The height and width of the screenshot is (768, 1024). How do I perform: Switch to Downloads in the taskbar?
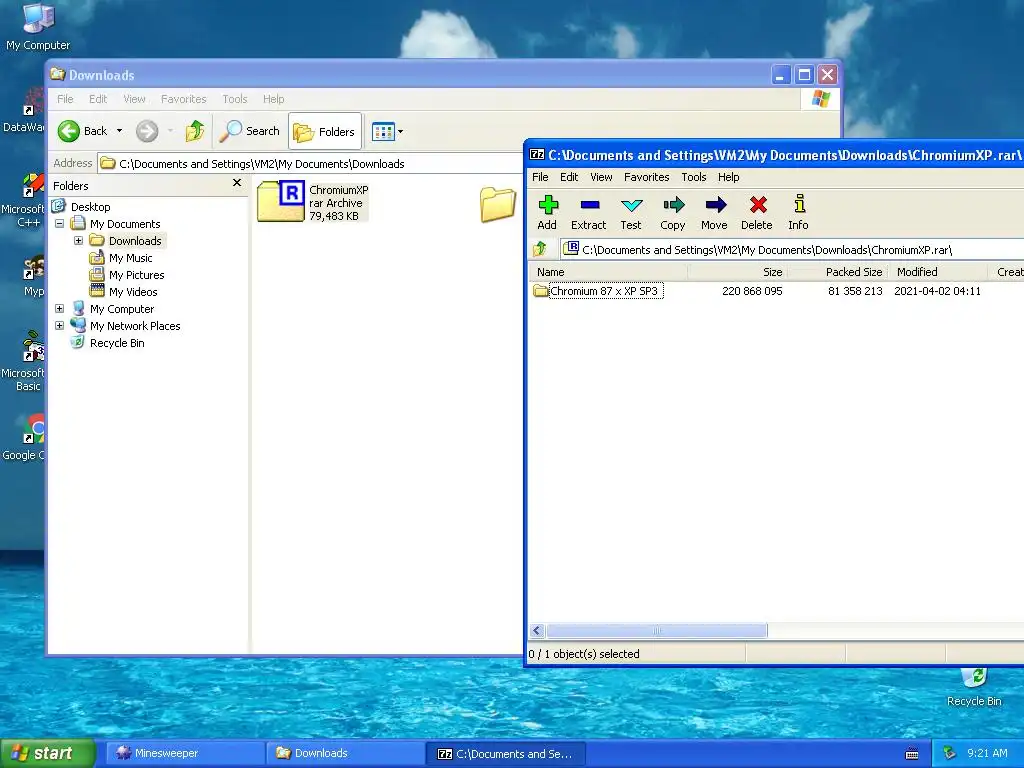(345, 753)
